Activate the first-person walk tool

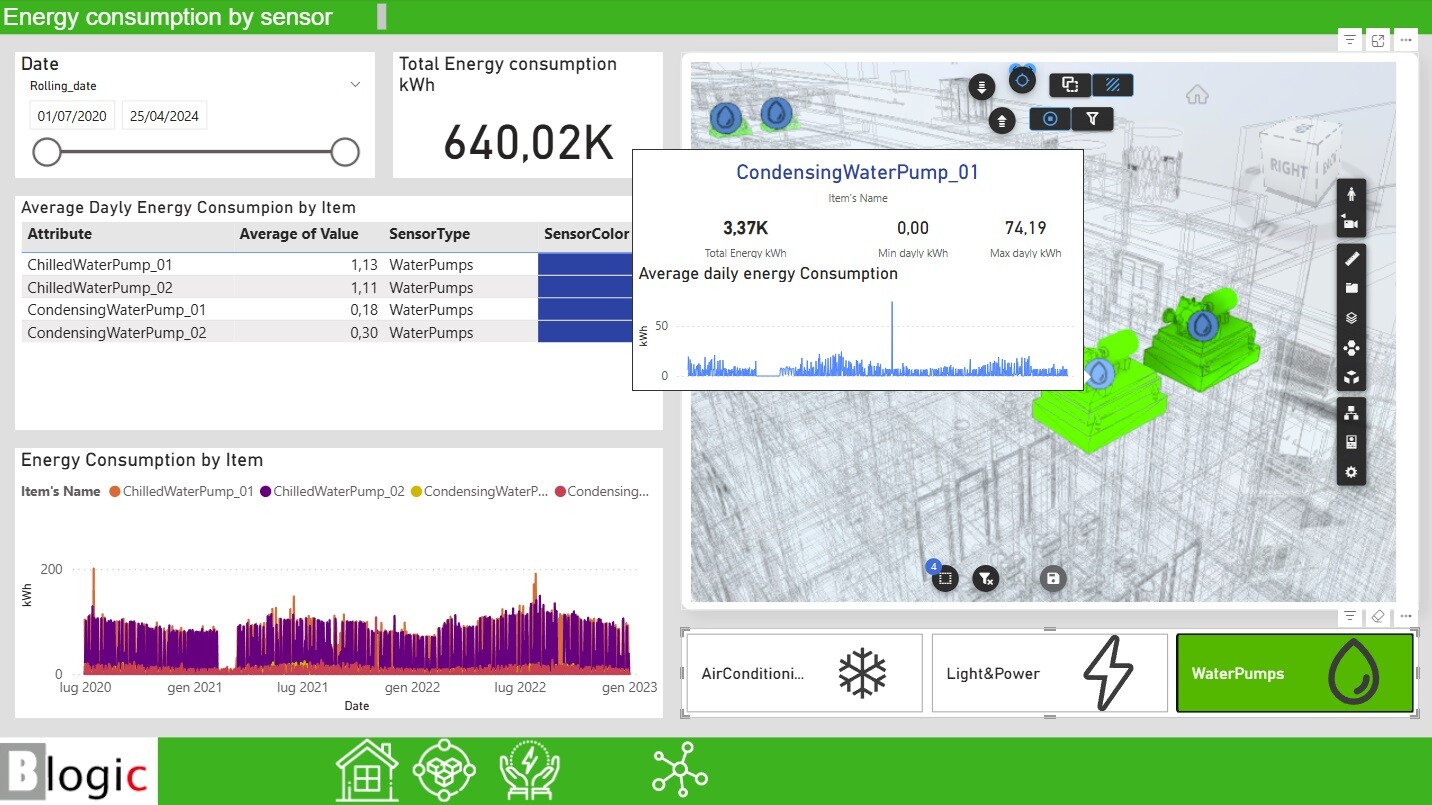pyautogui.click(x=1351, y=194)
